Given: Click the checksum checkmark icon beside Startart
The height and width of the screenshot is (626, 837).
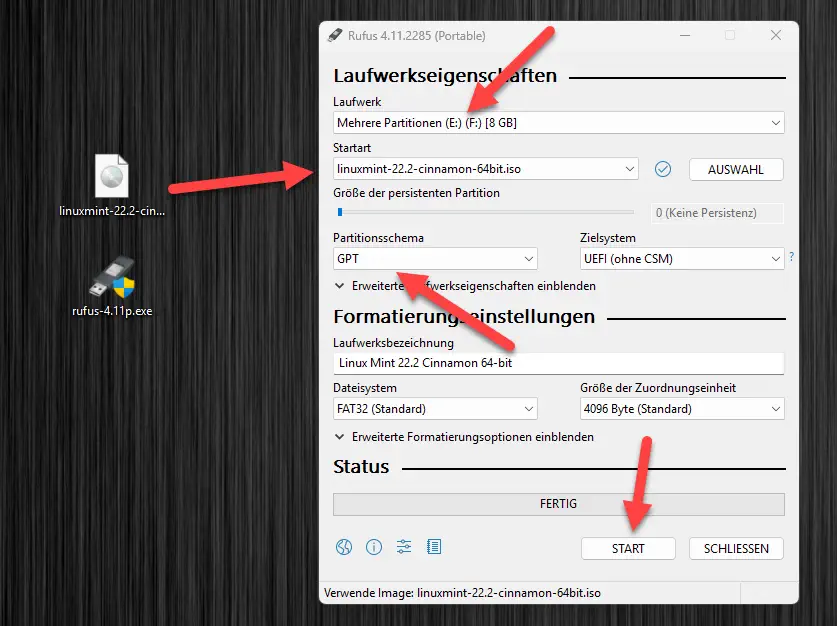Looking at the screenshot, I should point(662,169).
